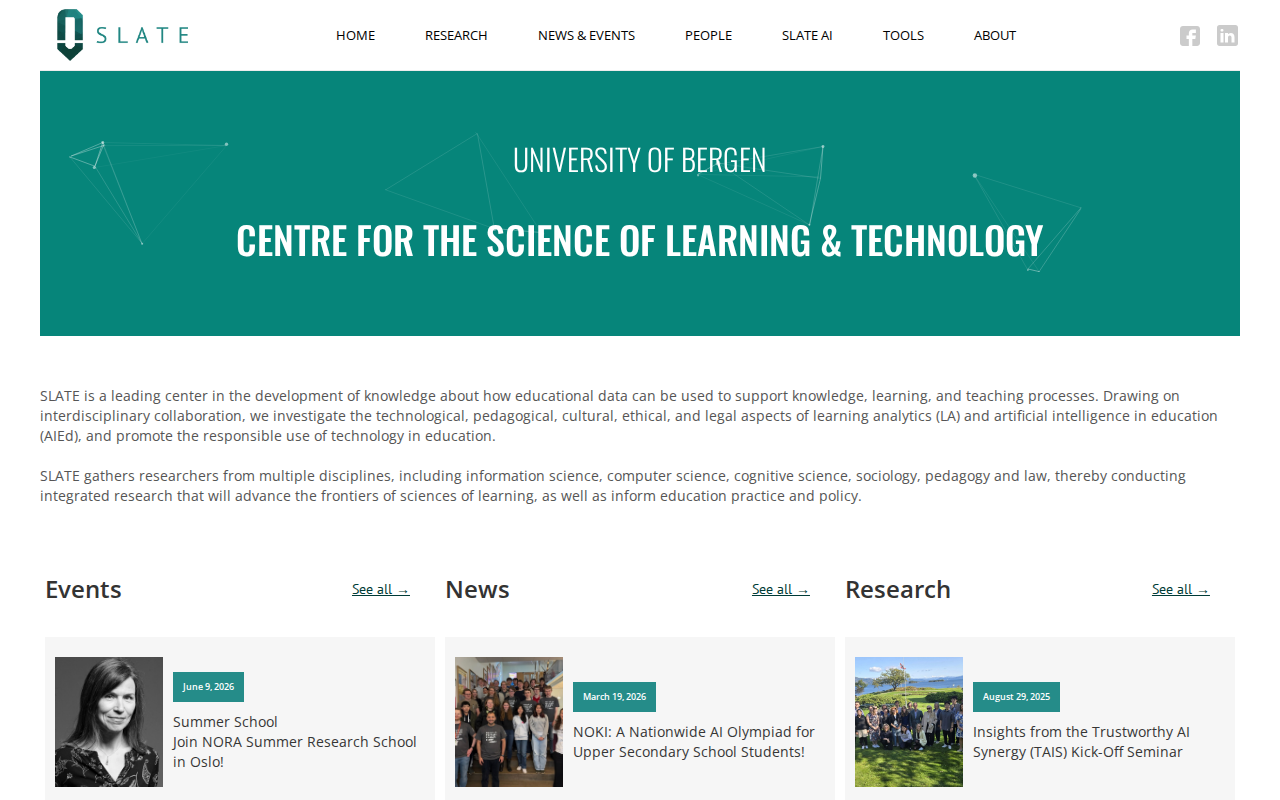Open the LinkedIn page icon
This screenshot has width=1280, height=800.
(x=1227, y=35)
